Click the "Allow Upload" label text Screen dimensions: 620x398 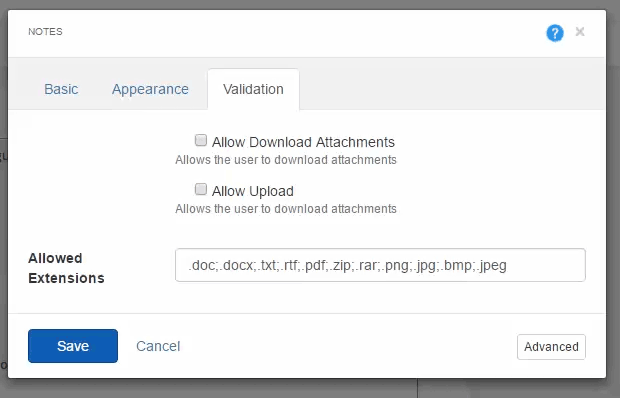point(253,191)
